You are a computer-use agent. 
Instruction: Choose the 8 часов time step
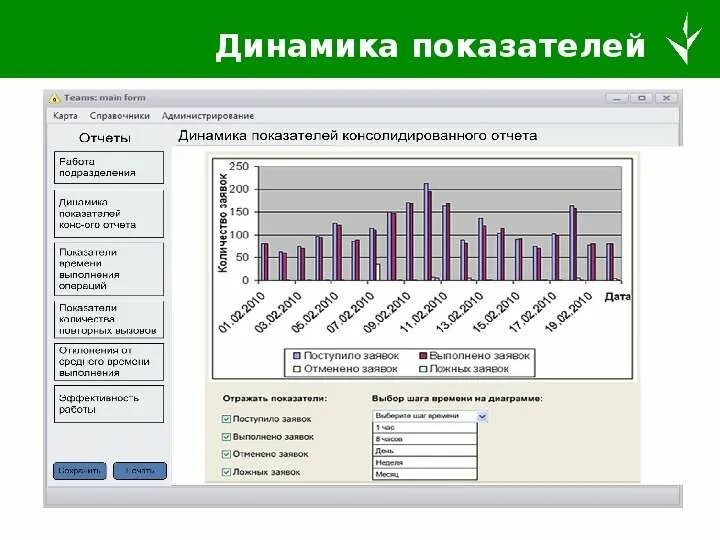point(425,439)
